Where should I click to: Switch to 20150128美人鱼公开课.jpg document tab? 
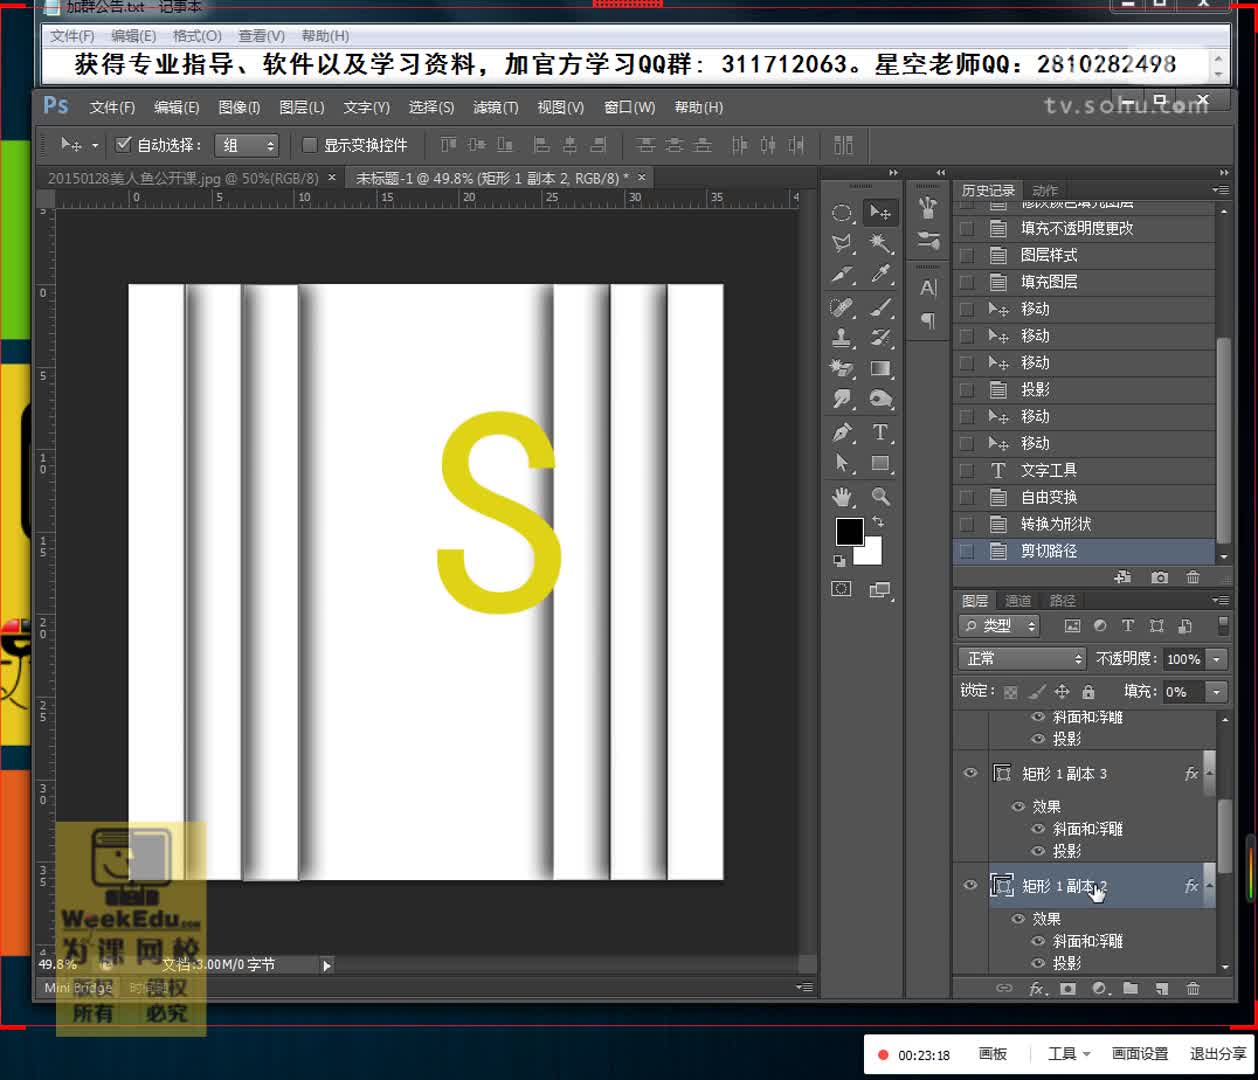[183, 178]
